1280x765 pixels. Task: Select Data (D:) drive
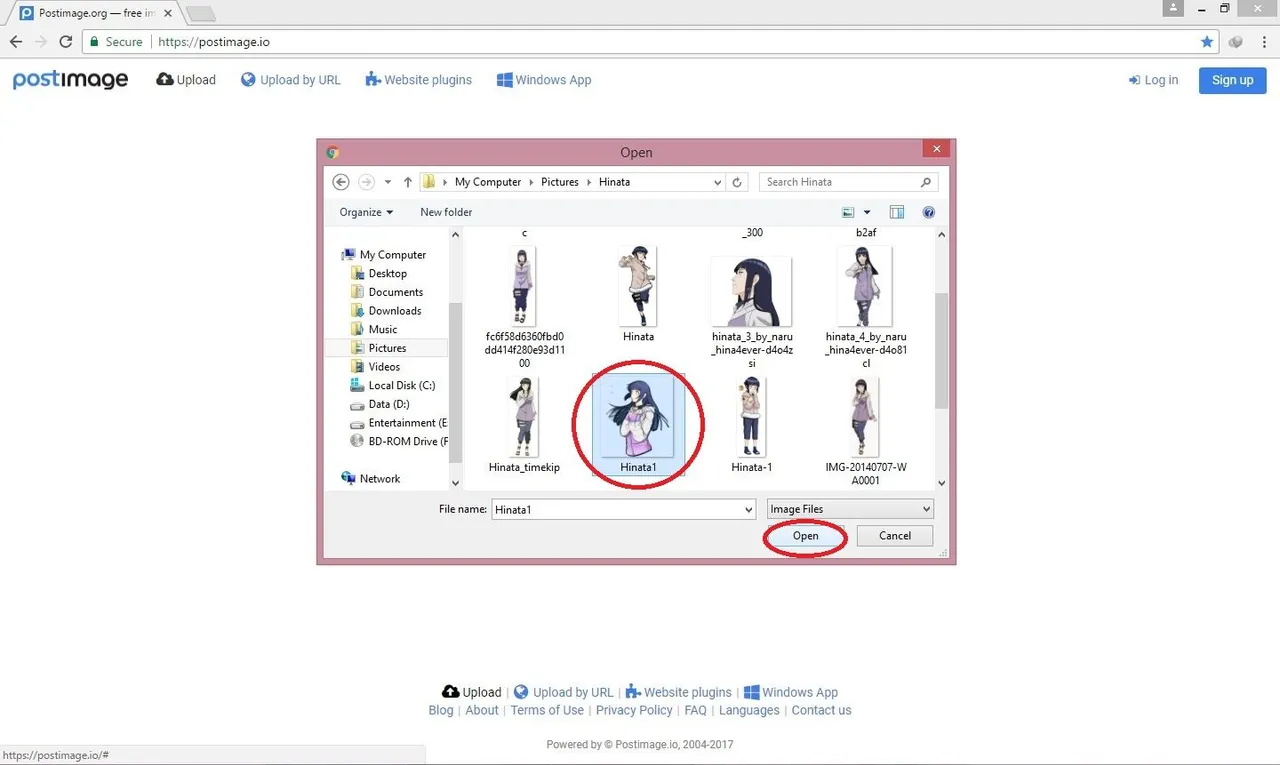click(388, 404)
